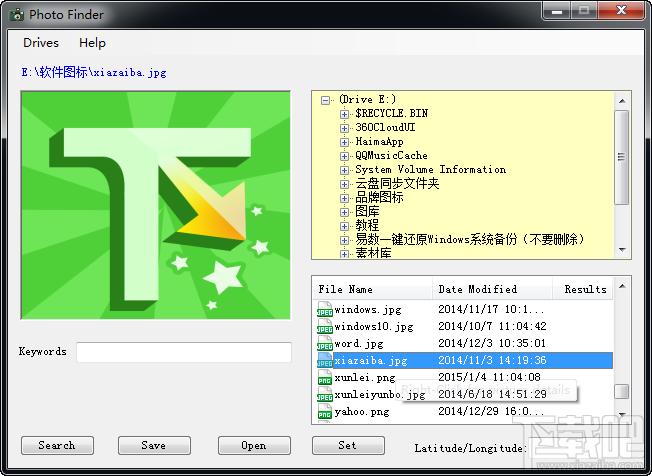Click the PNG icon beside xunlei.png

[x=325, y=377]
